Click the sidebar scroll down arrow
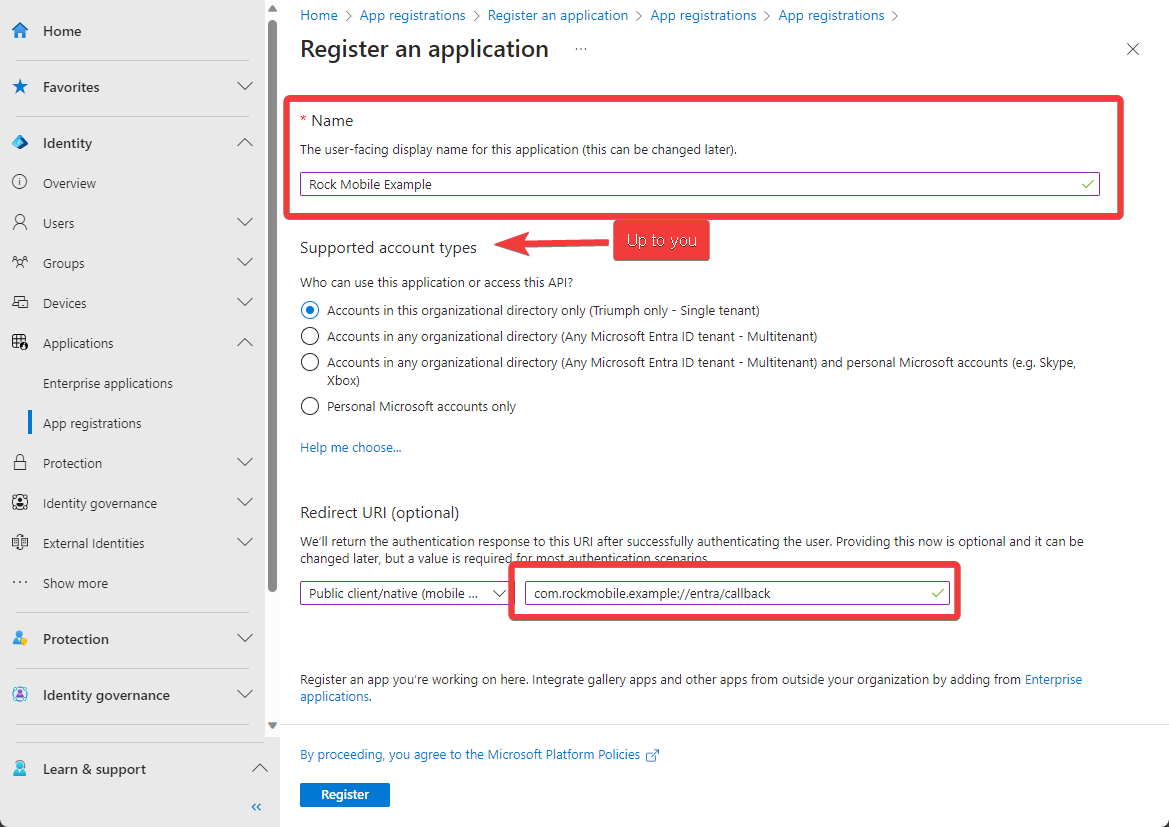 (272, 725)
